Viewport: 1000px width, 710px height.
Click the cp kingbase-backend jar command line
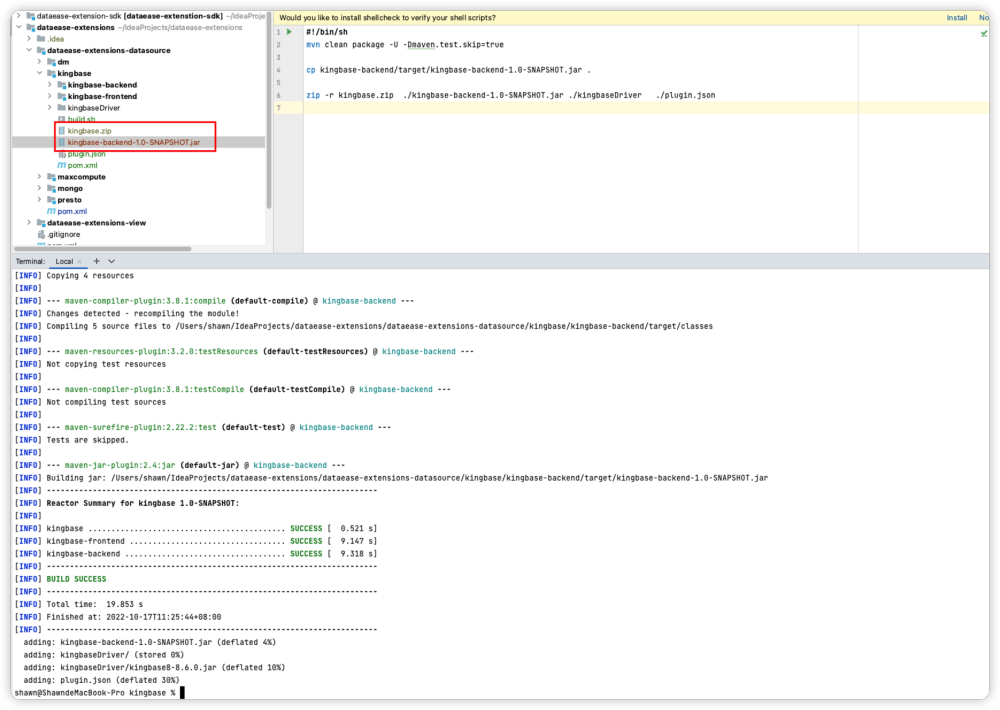tap(448, 70)
